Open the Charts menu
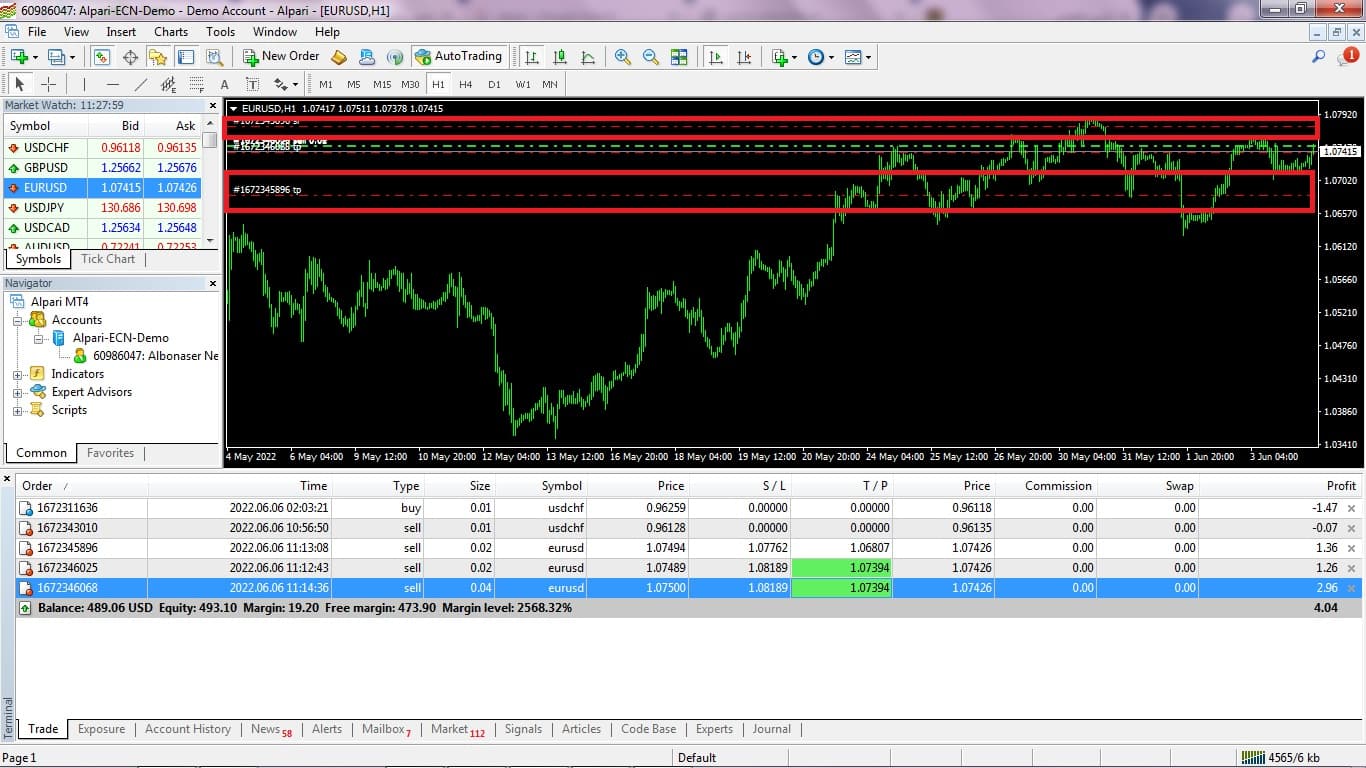 171,32
